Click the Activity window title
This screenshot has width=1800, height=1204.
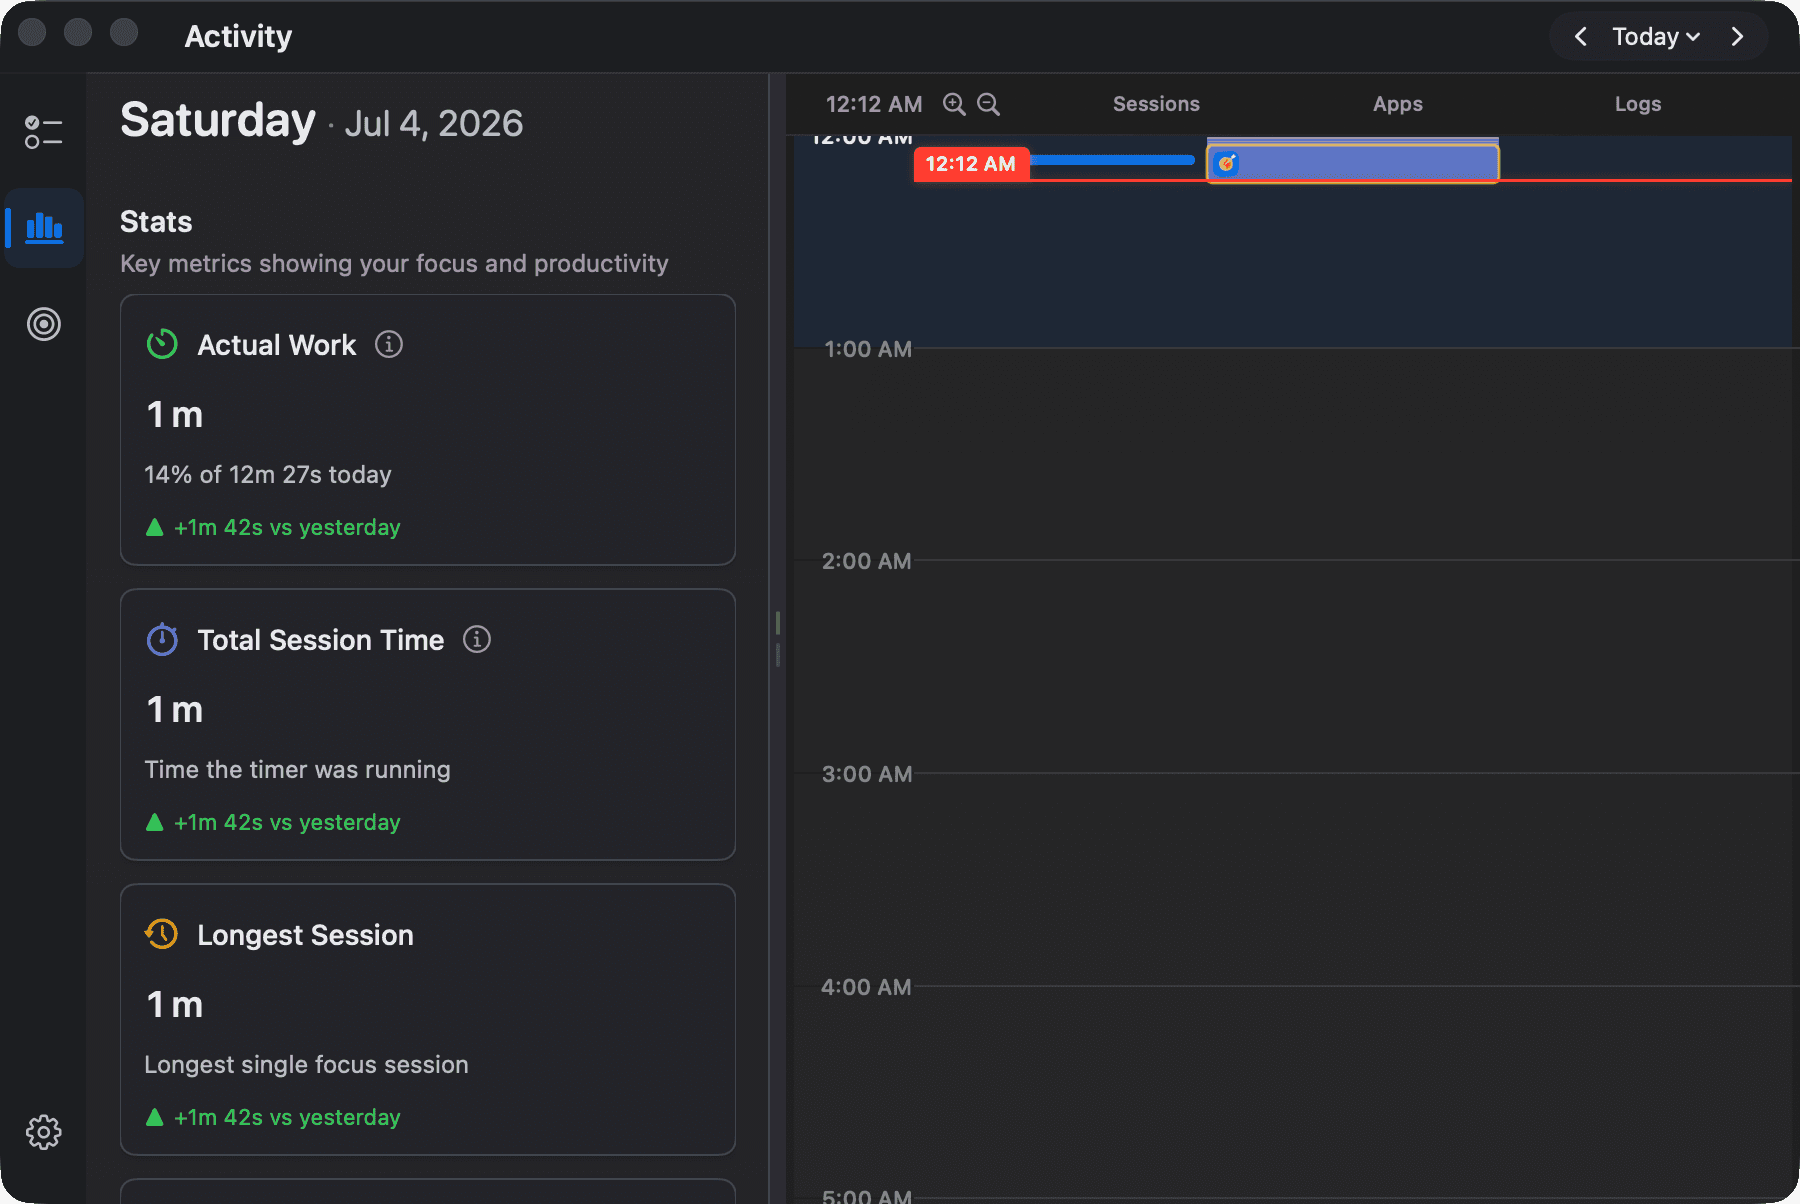pyautogui.click(x=238, y=36)
